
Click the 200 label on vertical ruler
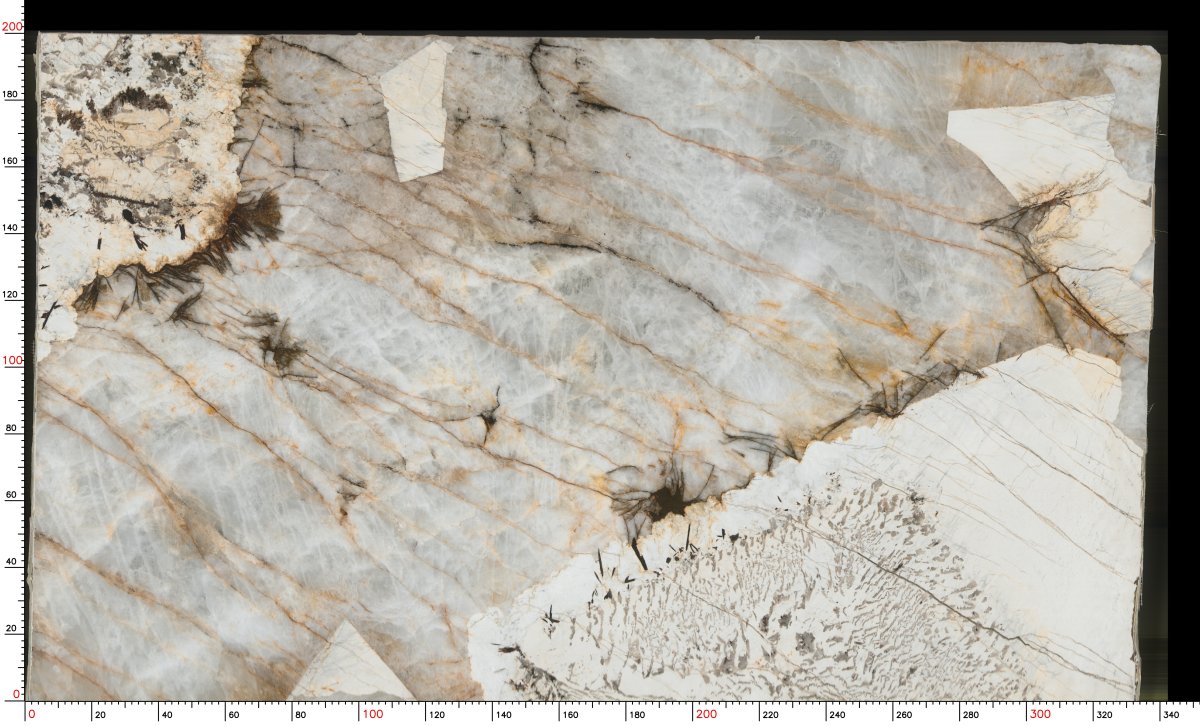pos(10,28)
